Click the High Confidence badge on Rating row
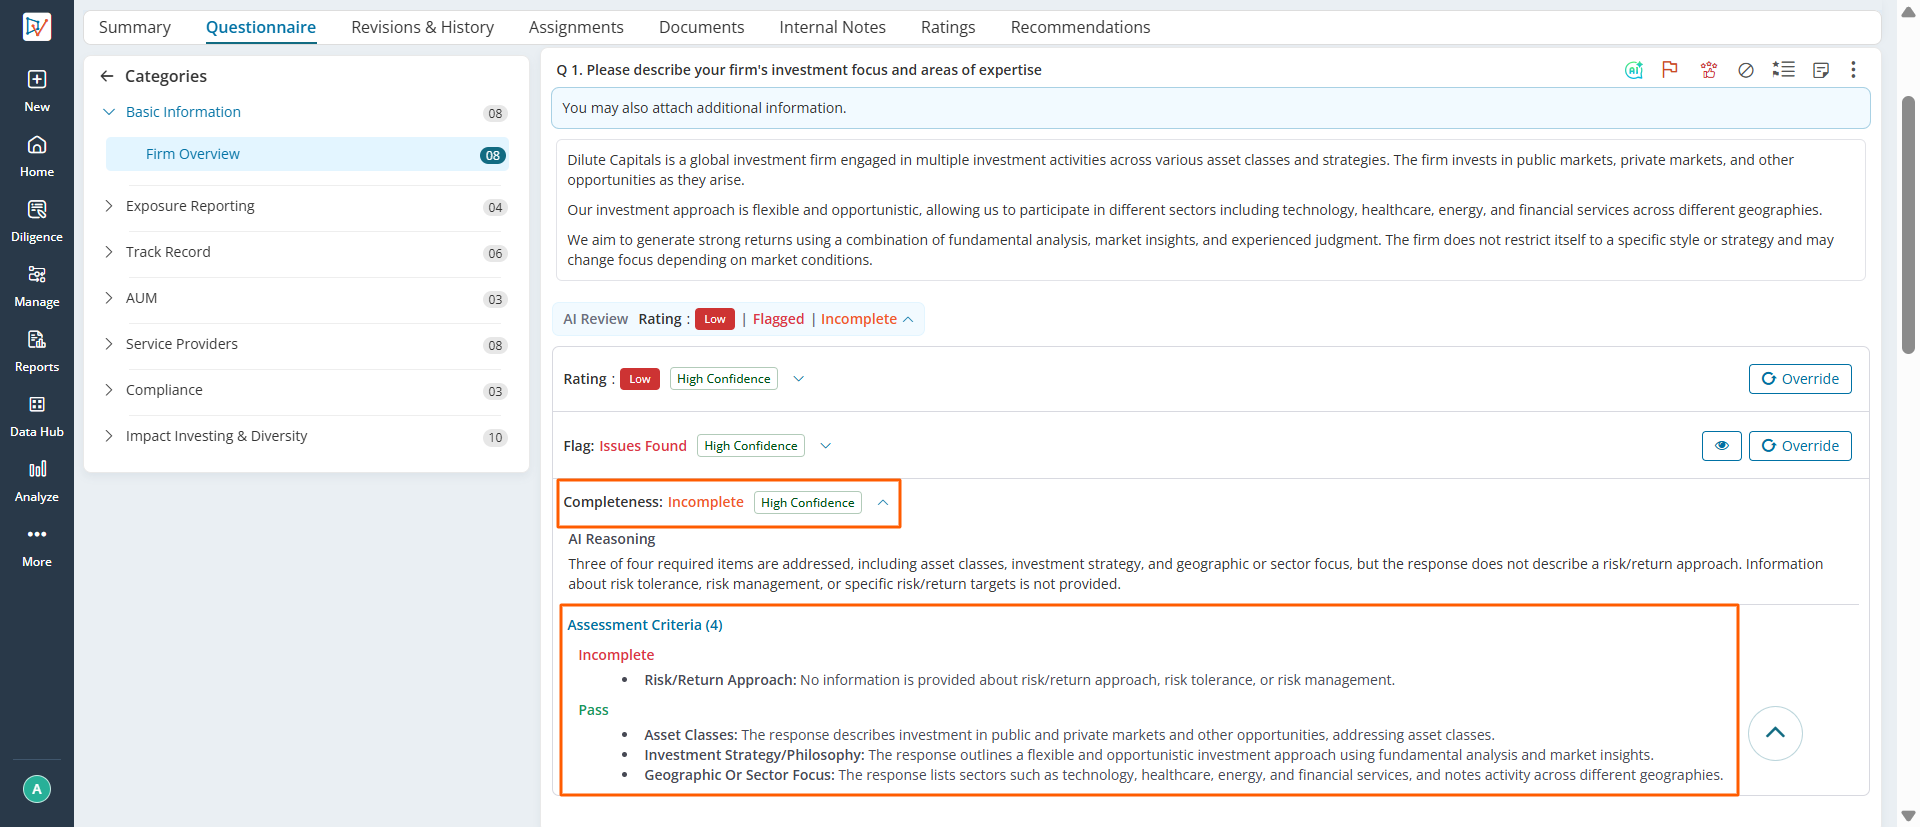The width and height of the screenshot is (1920, 827). 724,379
